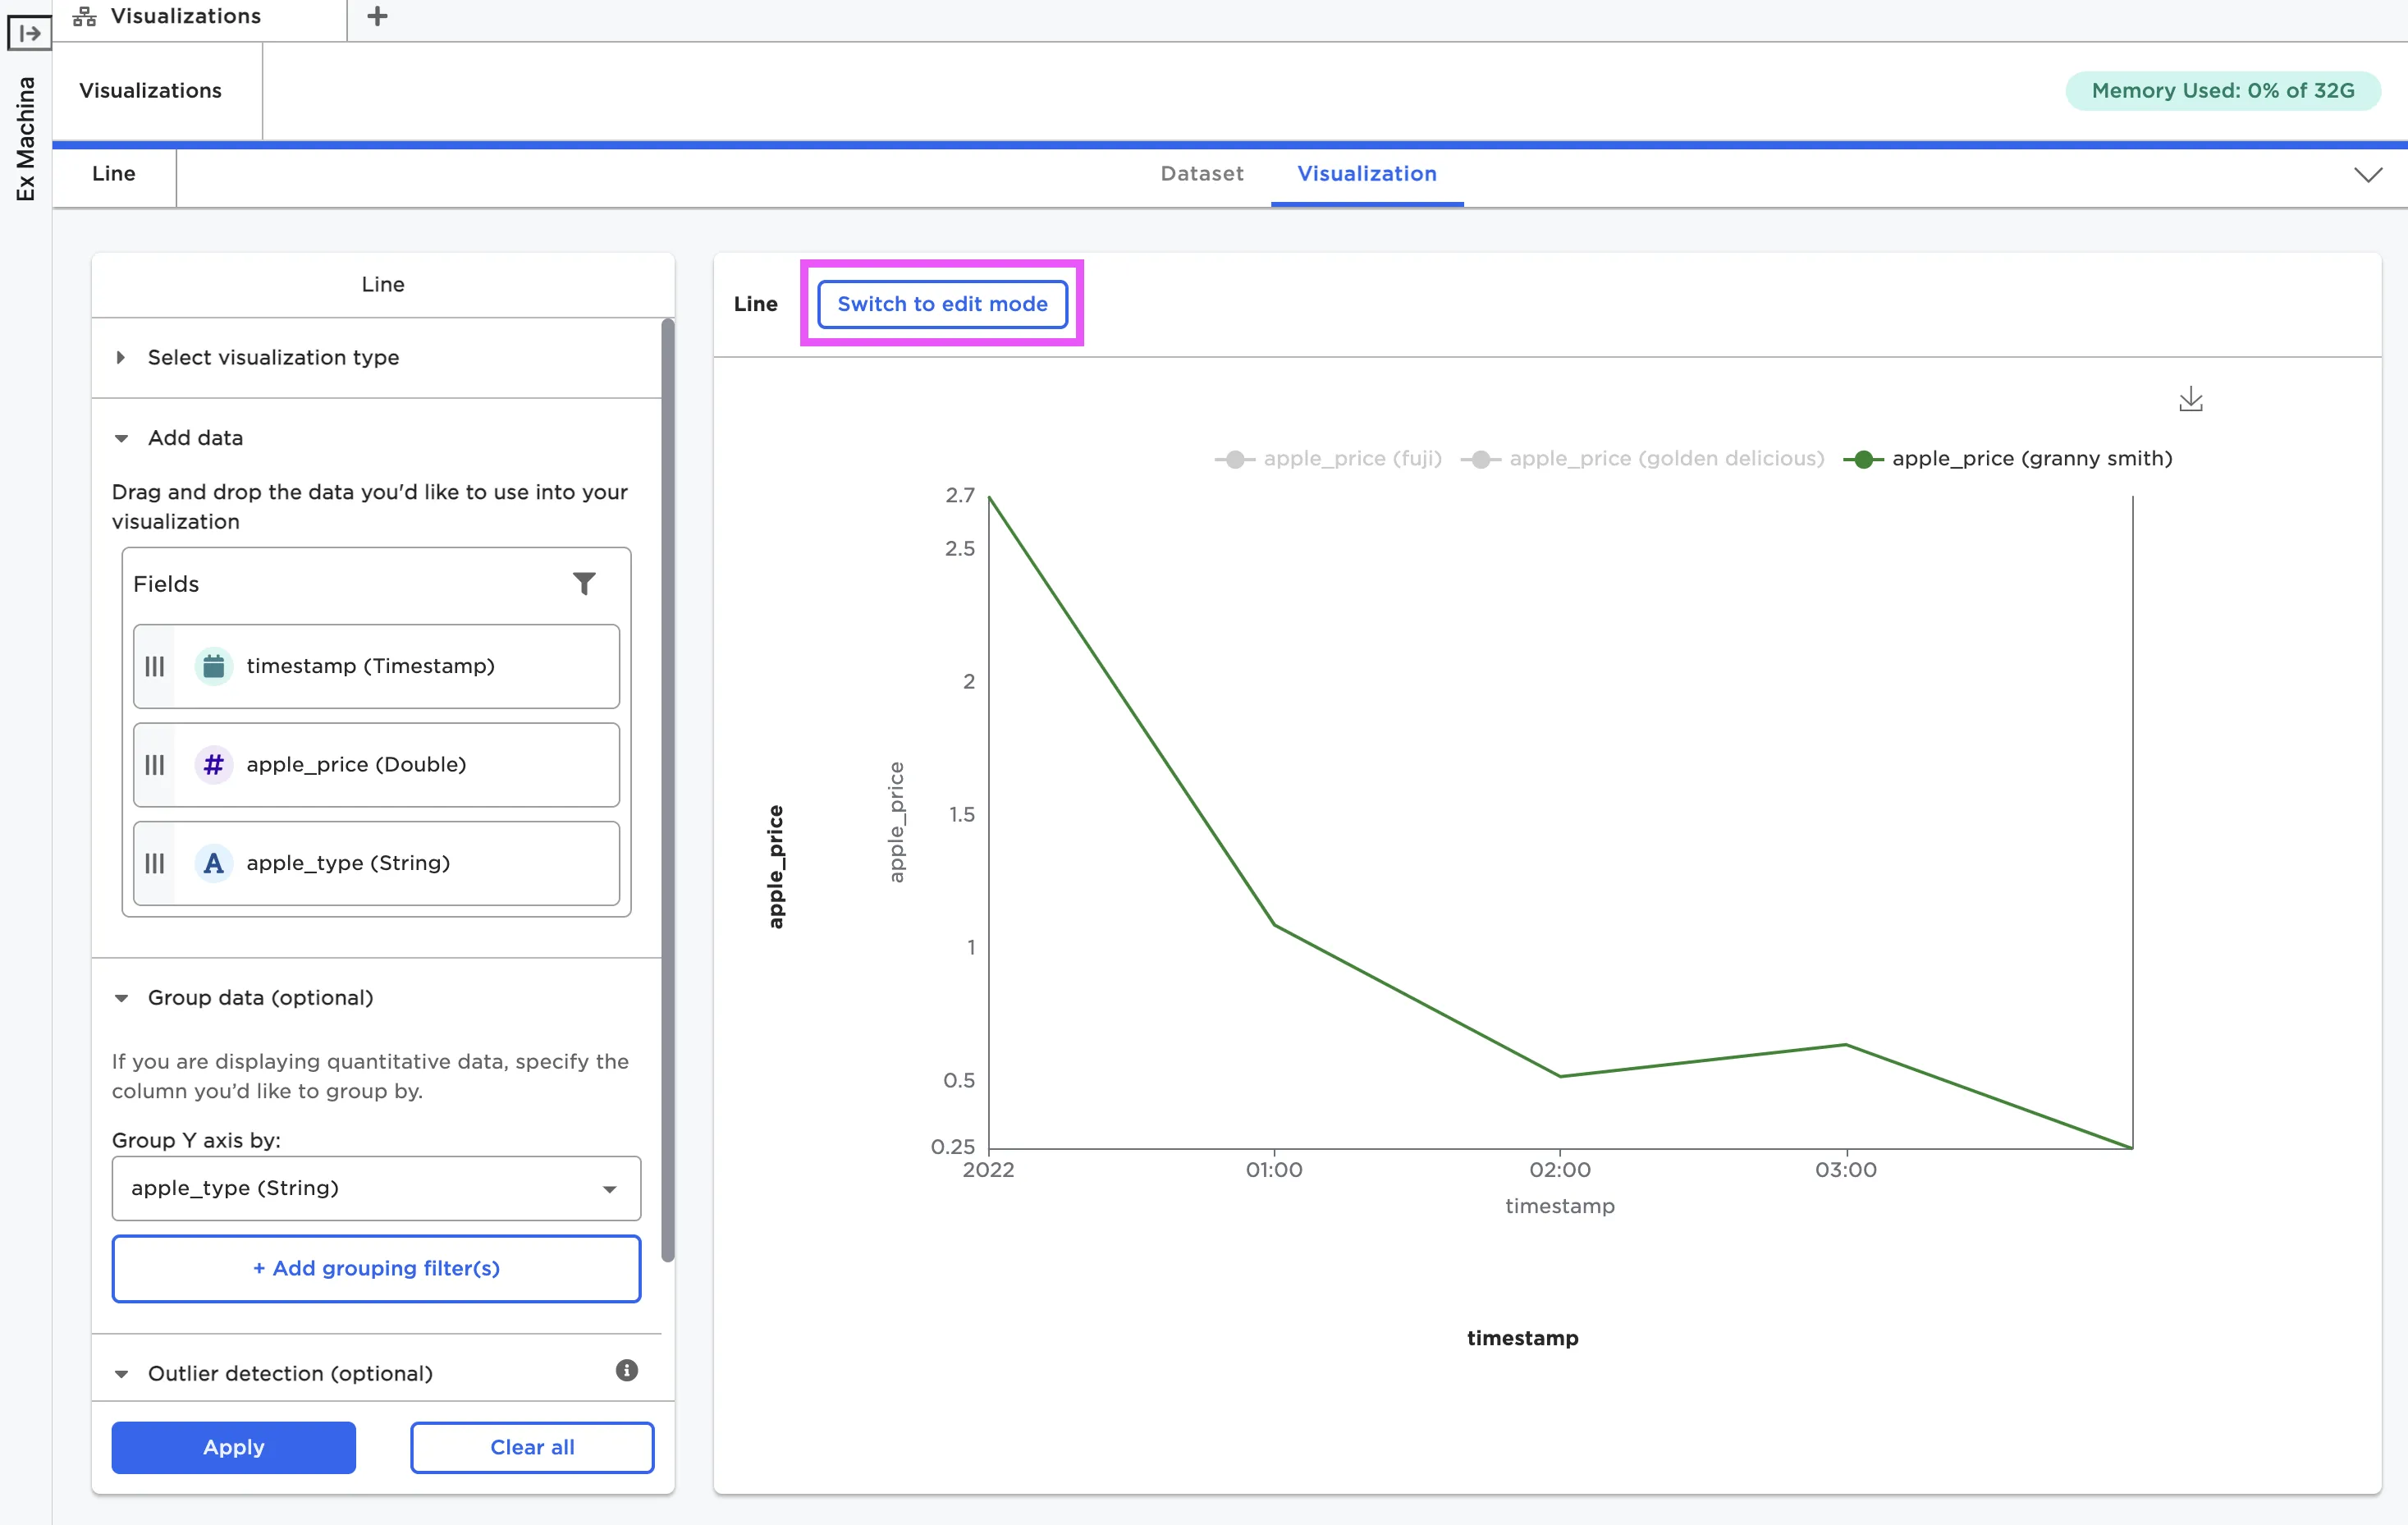
Task: Click the Apply button
Action: [233, 1447]
